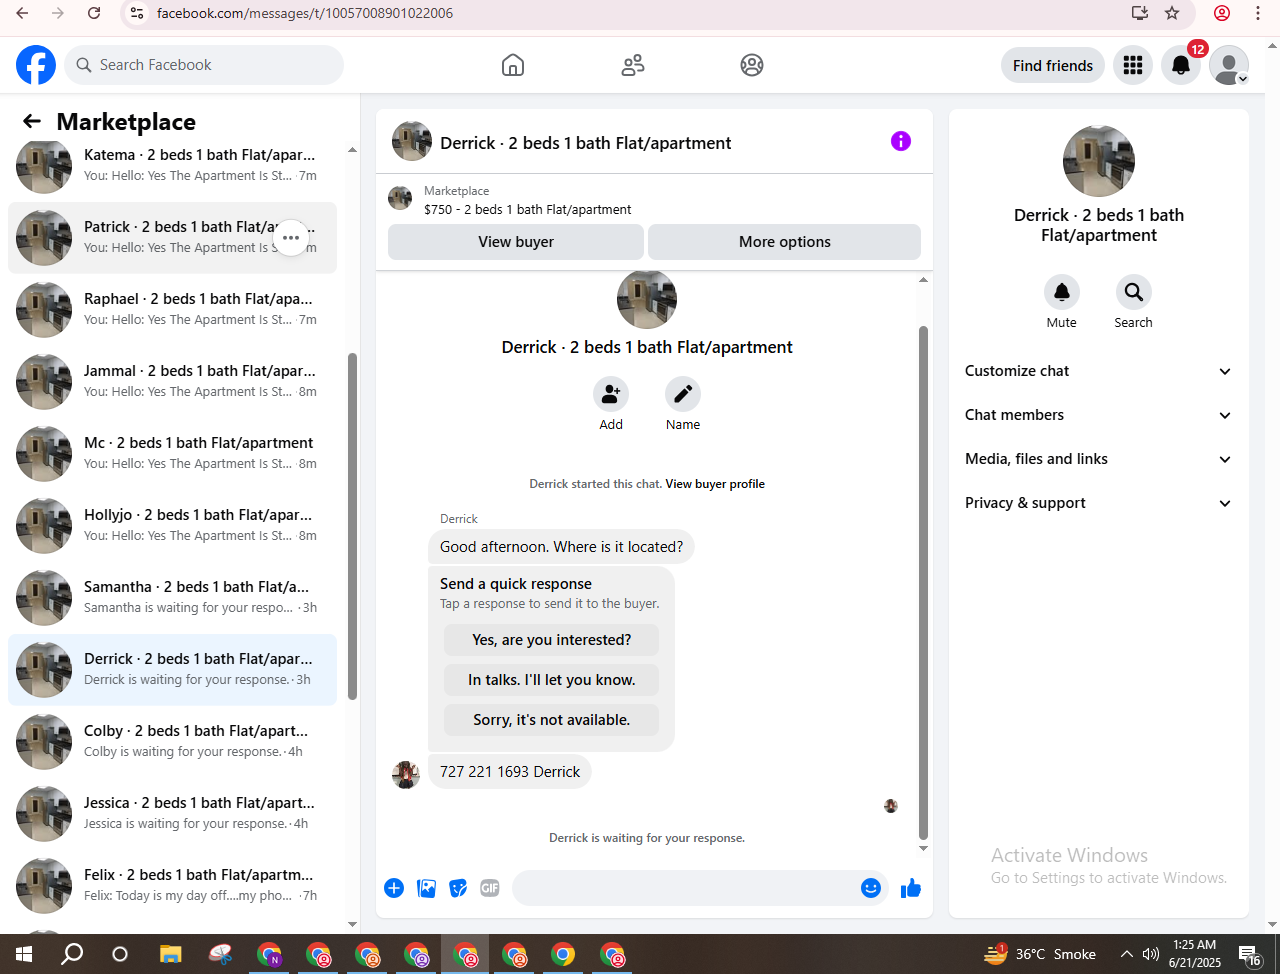Send quick reply 'Yes, are you interested?'
Viewport: 1280px width, 974px height.
(x=552, y=640)
